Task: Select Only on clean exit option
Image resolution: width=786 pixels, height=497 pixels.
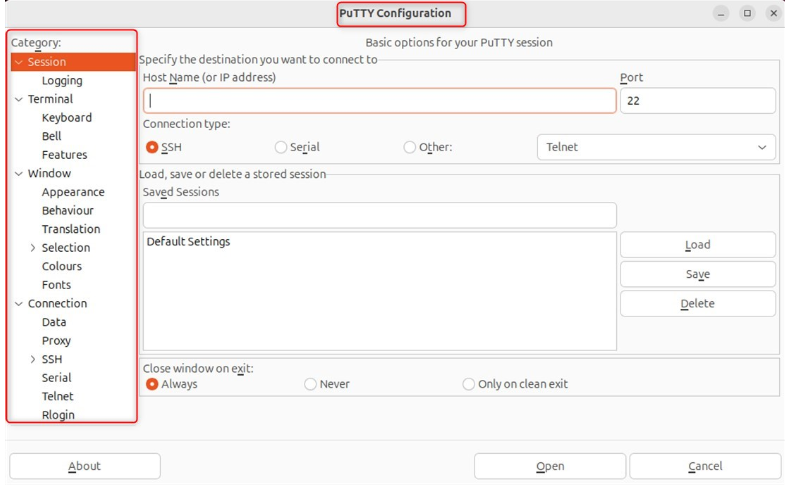Action: click(468, 384)
